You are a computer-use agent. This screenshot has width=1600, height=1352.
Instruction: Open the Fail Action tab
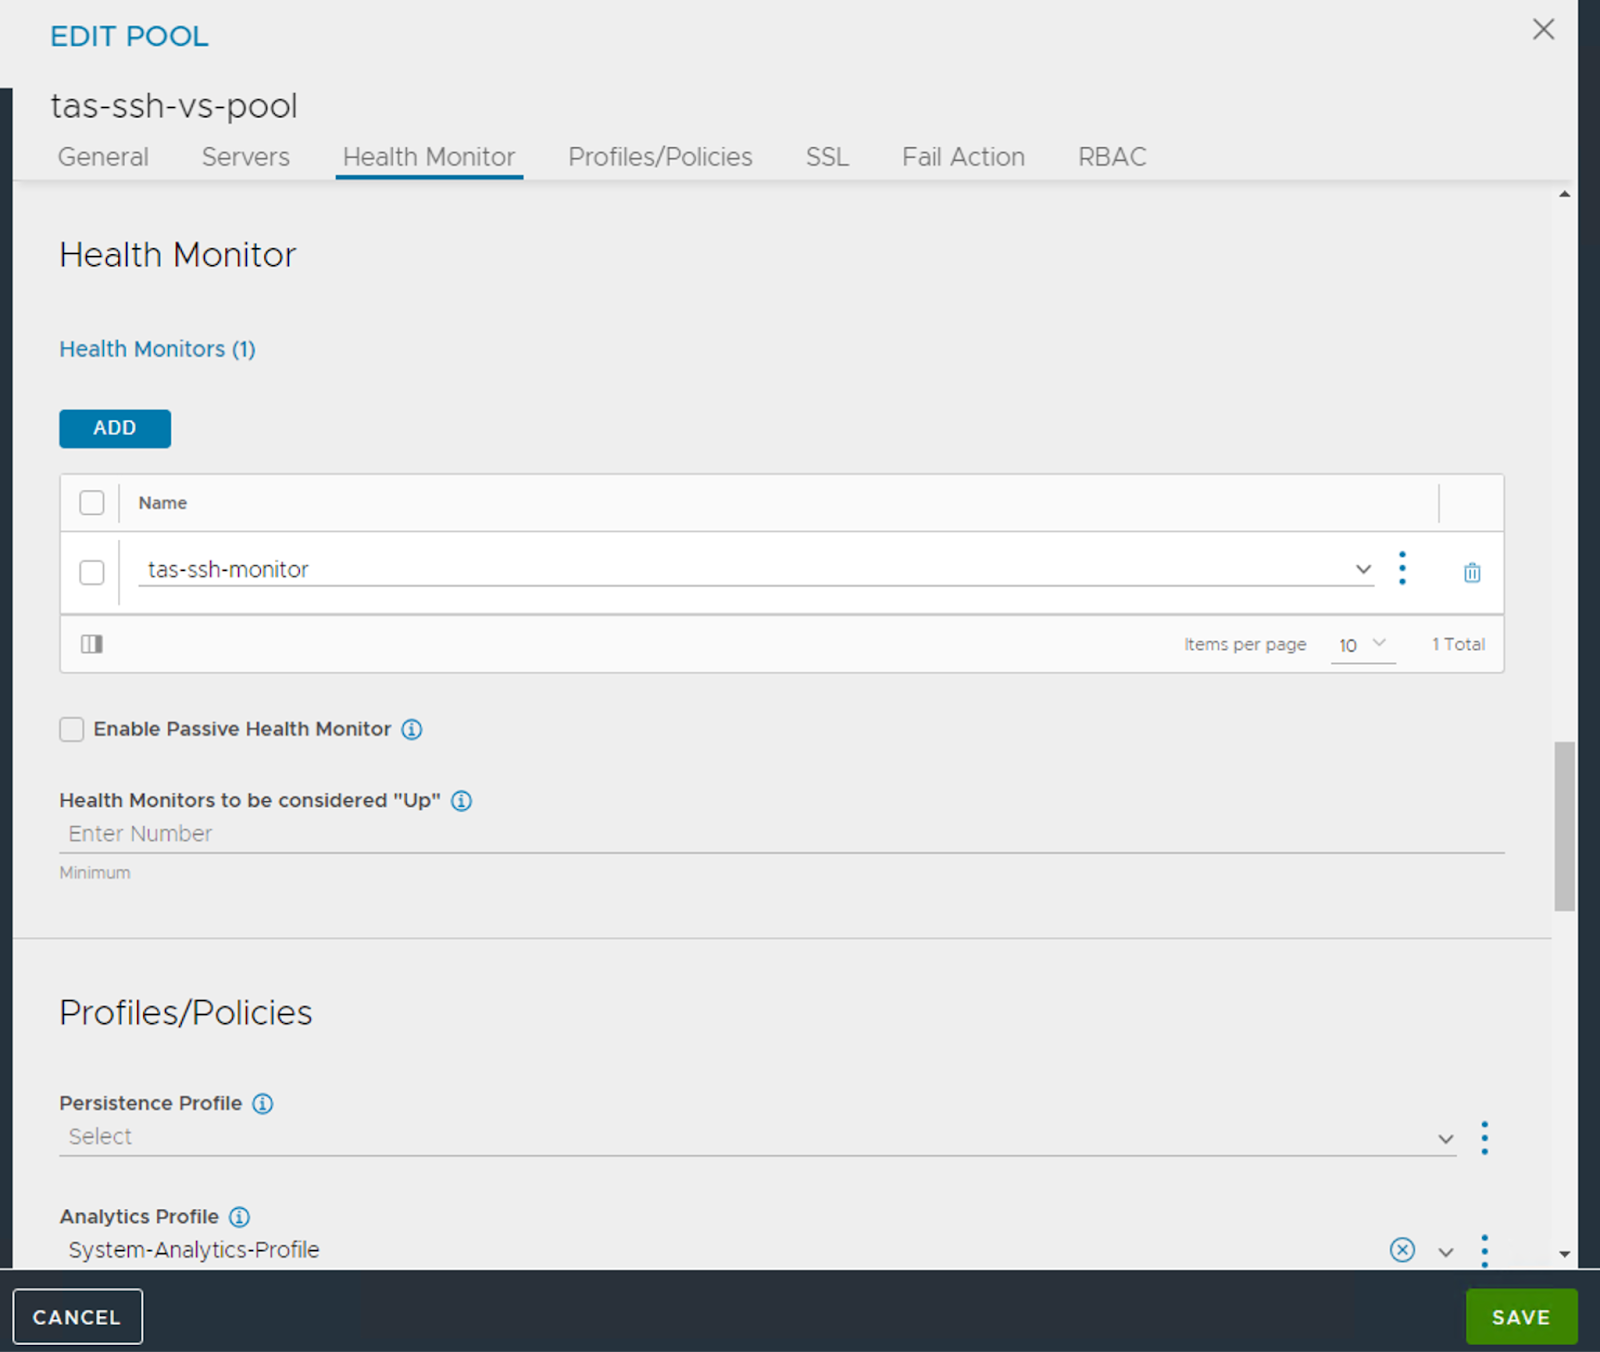click(963, 157)
